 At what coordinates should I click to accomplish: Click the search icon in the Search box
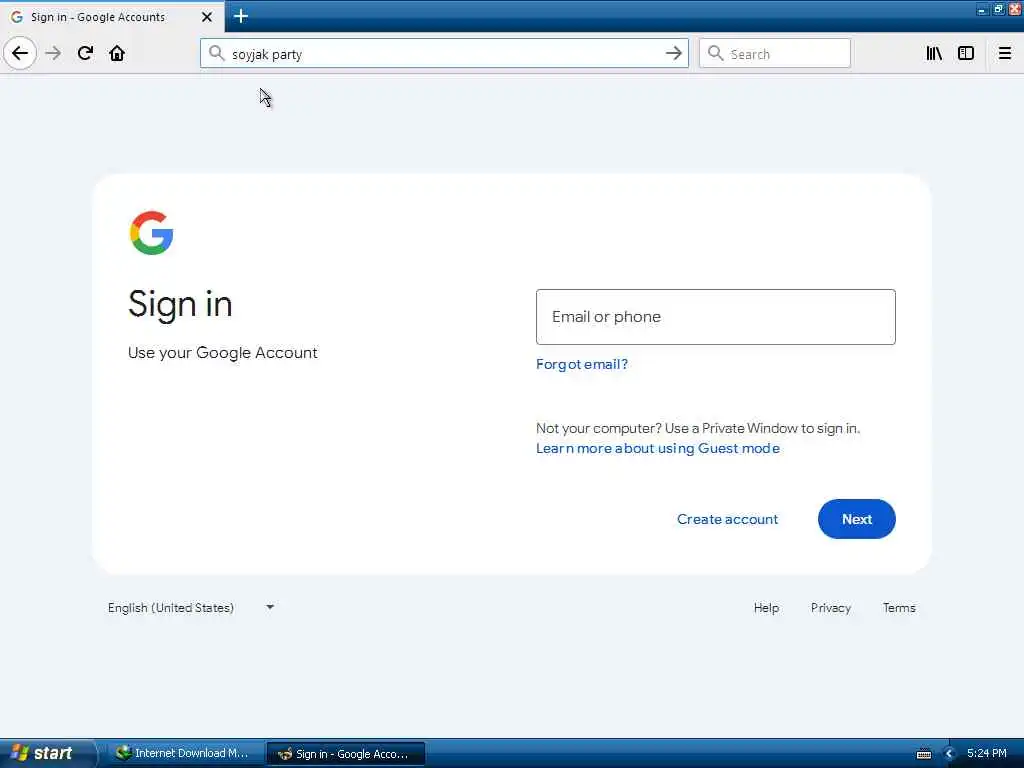click(716, 53)
